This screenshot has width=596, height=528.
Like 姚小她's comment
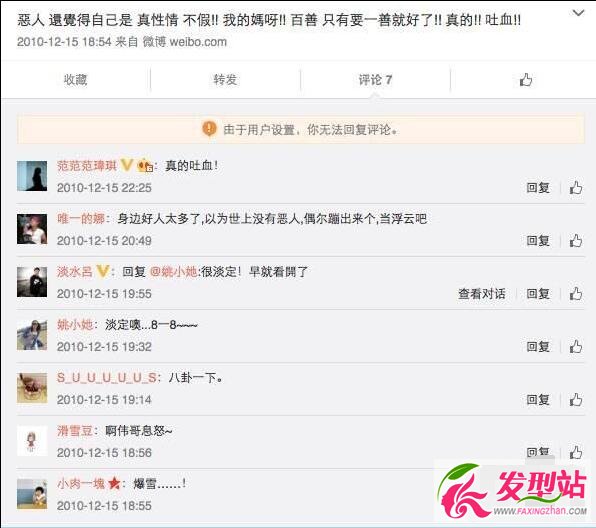576,347
